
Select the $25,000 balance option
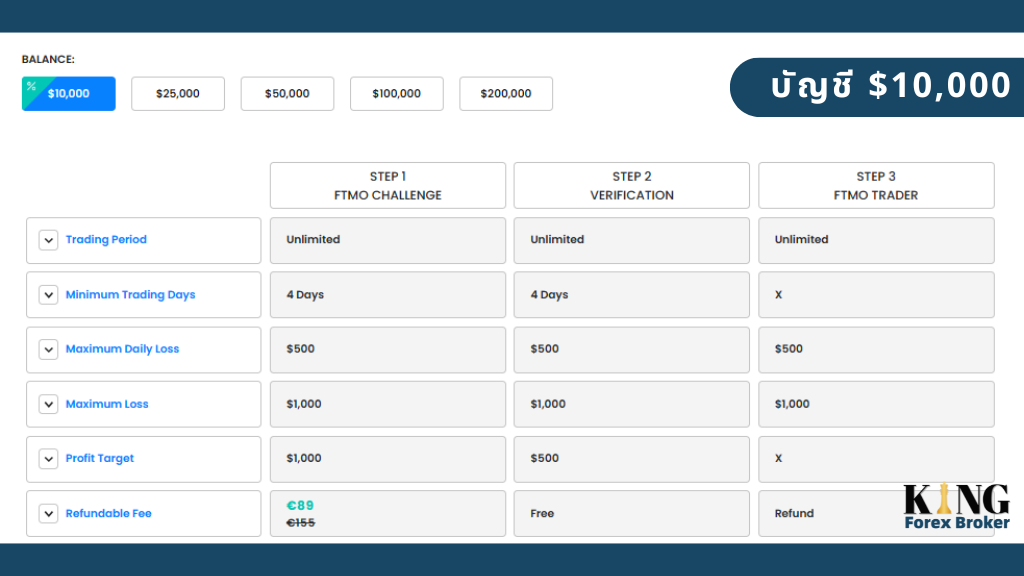pos(178,93)
